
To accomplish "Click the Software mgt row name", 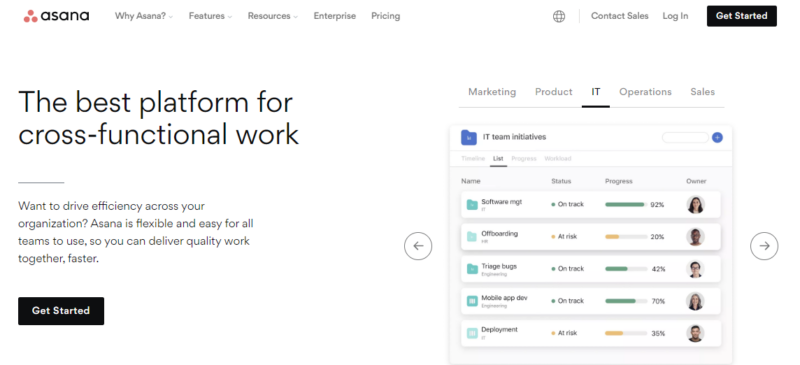I will [502, 202].
